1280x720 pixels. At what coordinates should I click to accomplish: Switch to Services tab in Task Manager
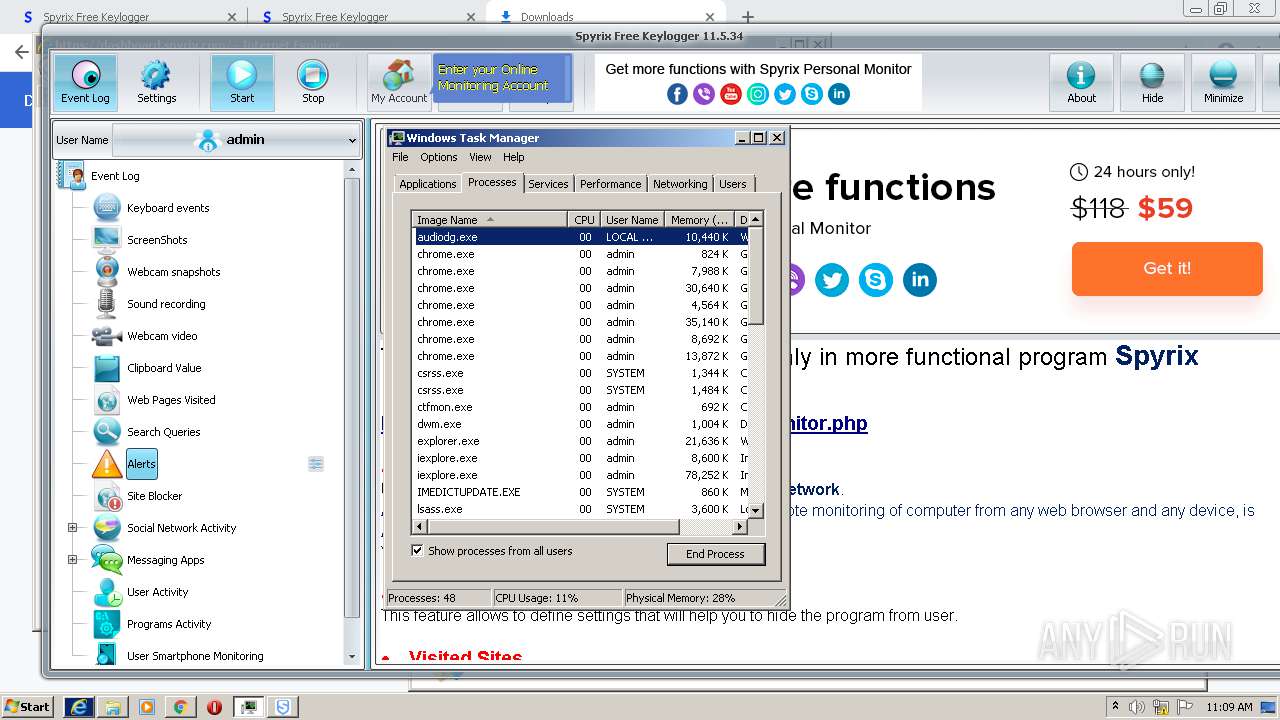[x=548, y=184]
